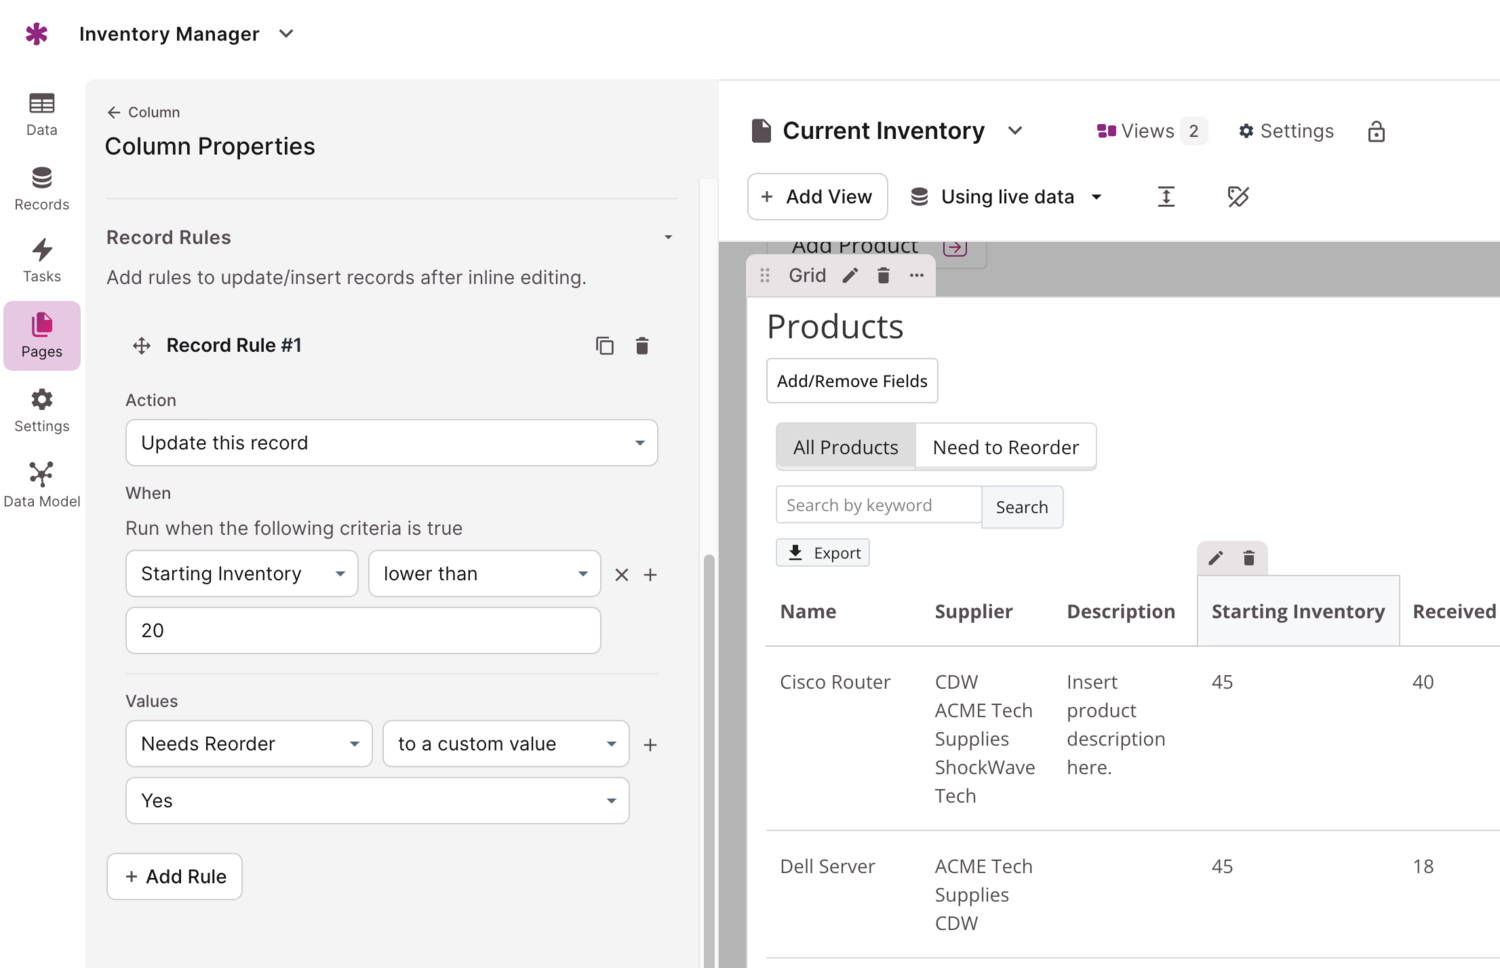Duplicate Record Rule #1 with copy icon
Viewport: 1500px width, 968px height.
coord(604,346)
